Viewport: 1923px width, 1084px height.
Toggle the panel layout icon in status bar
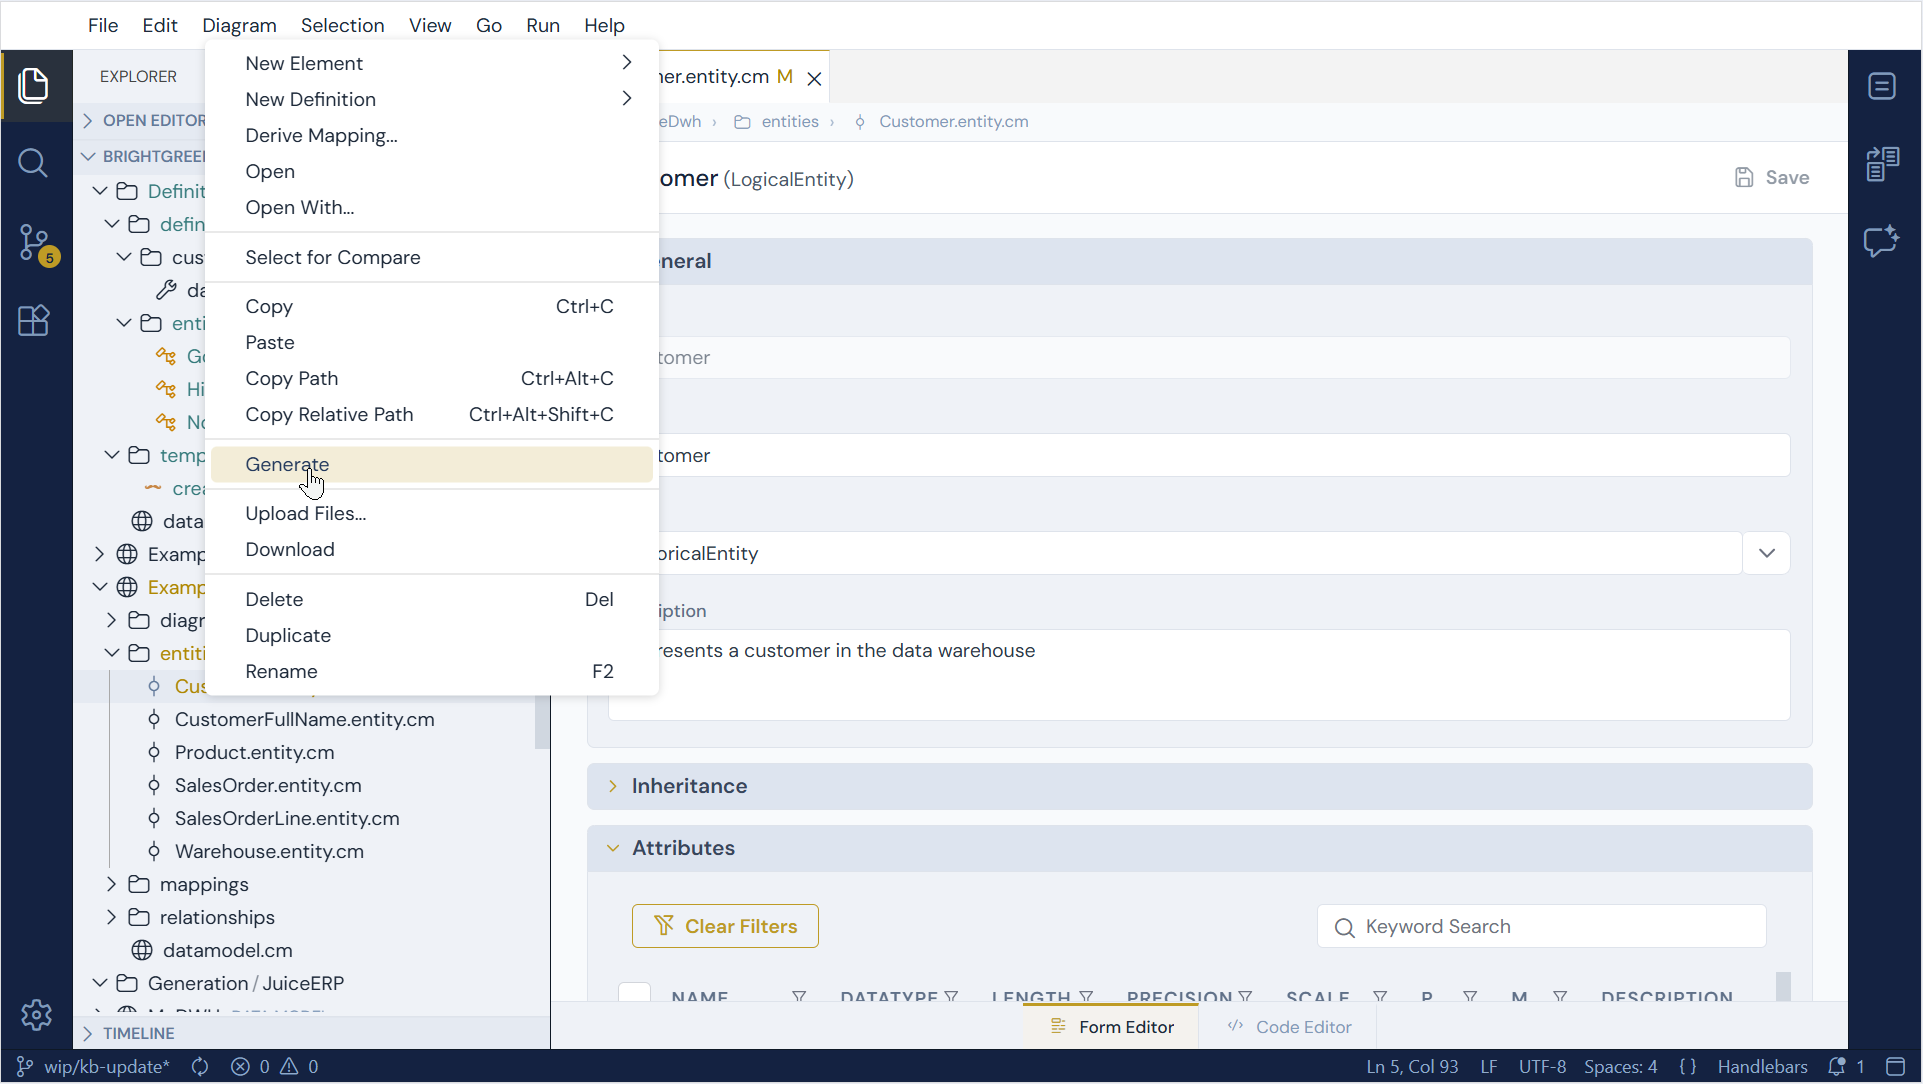click(1895, 1067)
